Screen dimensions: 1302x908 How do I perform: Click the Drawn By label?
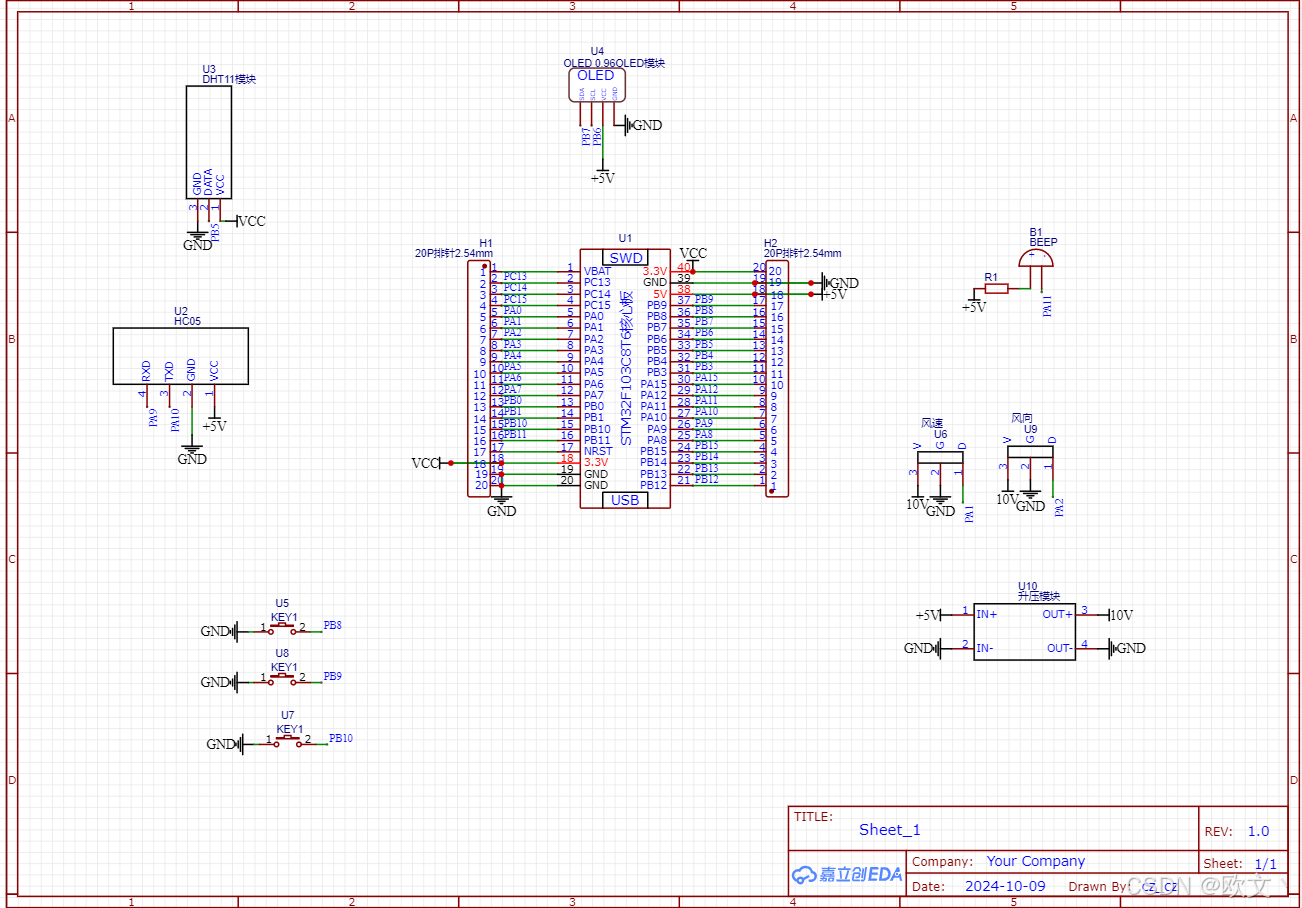coord(1101,886)
